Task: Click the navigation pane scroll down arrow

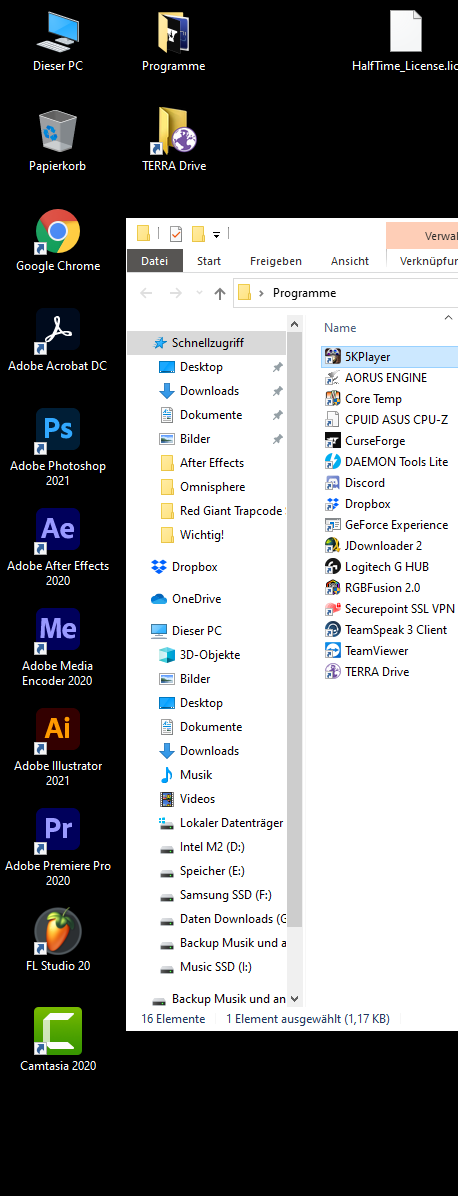Action: [295, 998]
